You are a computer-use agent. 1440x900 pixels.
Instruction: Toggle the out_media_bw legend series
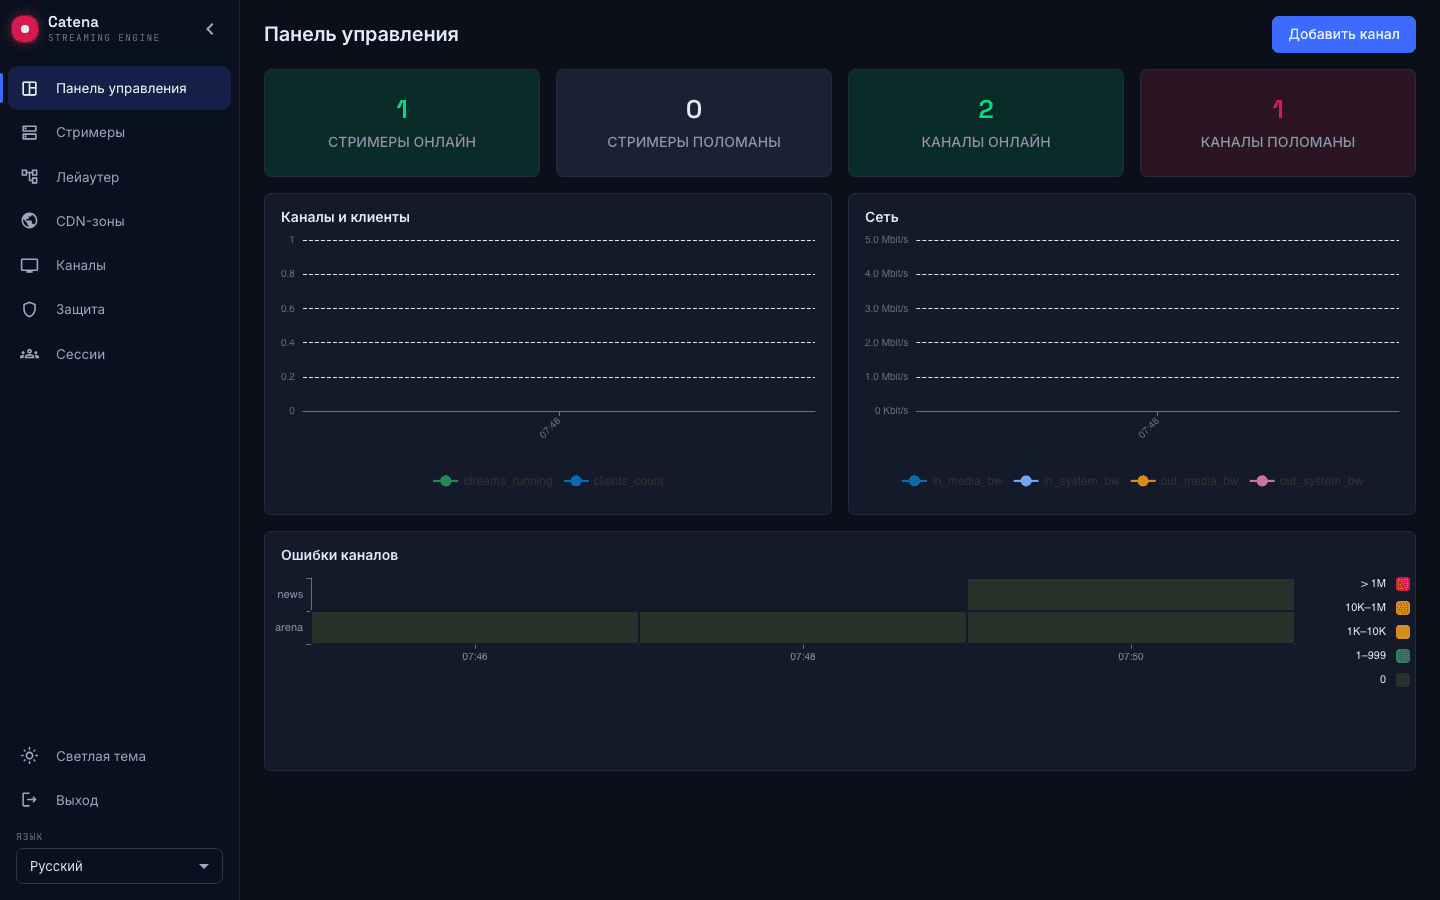click(1185, 481)
